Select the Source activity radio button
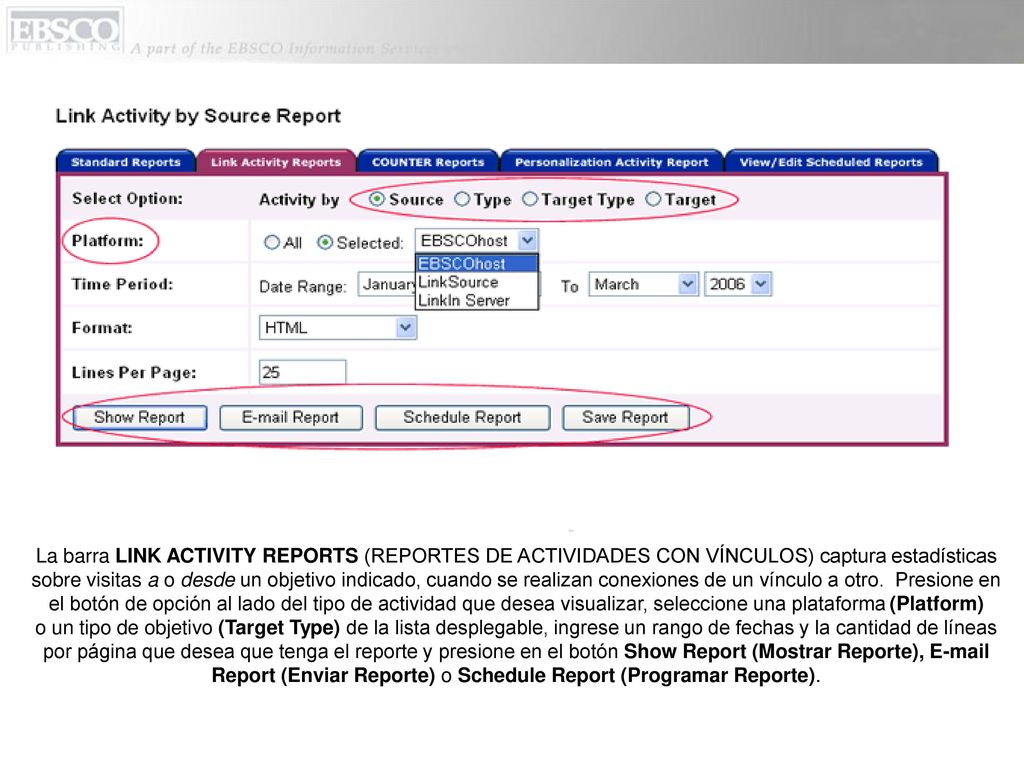Screen dimensions: 1024x768 point(377,199)
